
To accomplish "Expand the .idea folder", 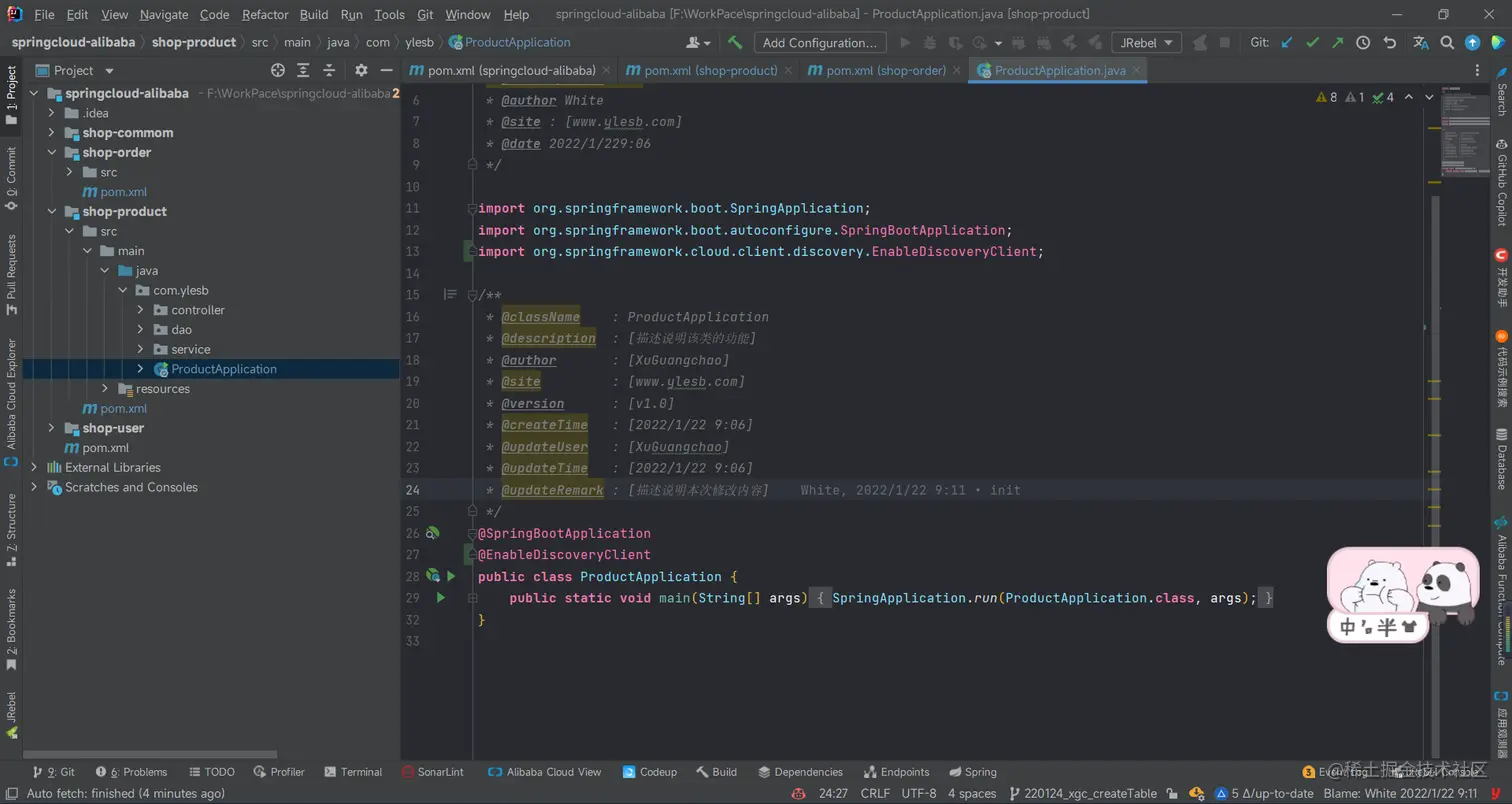I will tap(51, 113).
